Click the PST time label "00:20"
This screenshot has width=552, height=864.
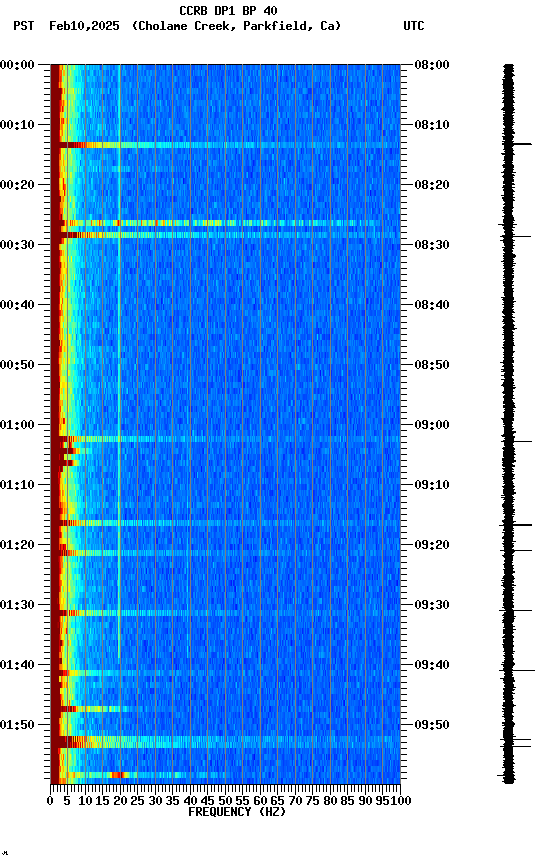click(17, 185)
